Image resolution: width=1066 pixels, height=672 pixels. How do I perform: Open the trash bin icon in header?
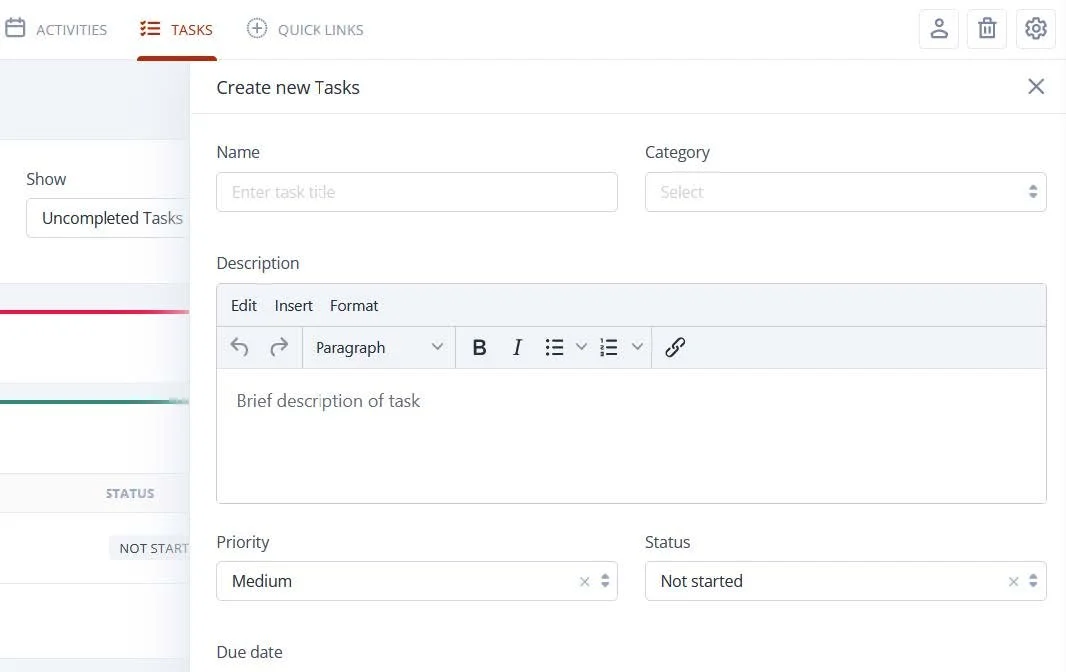pyautogui.click(x=987, y=29)
